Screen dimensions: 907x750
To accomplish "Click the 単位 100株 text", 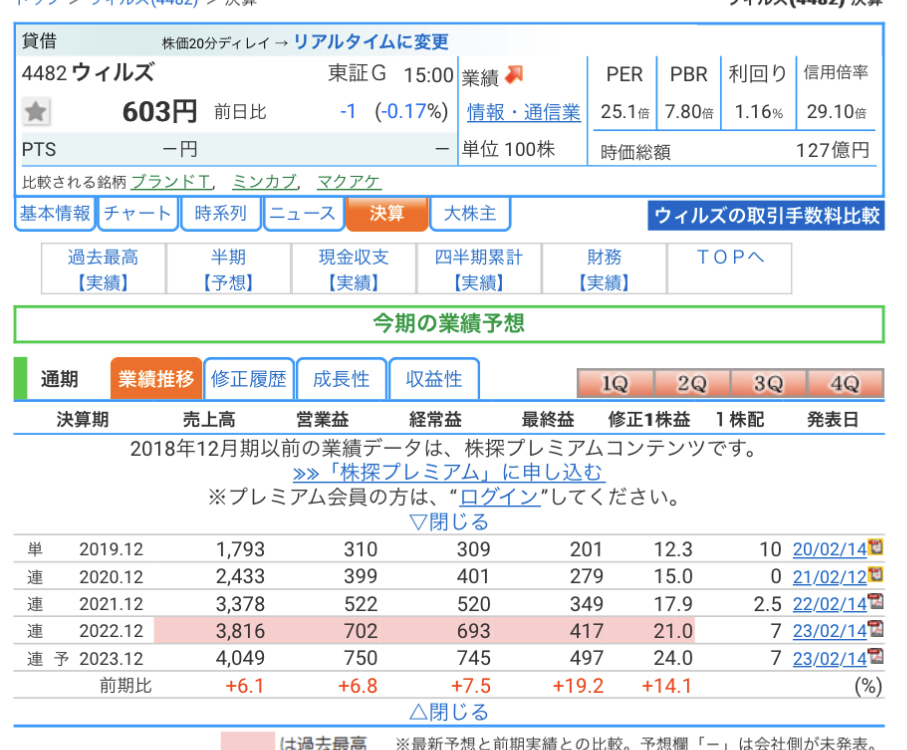I will point(508,149).
